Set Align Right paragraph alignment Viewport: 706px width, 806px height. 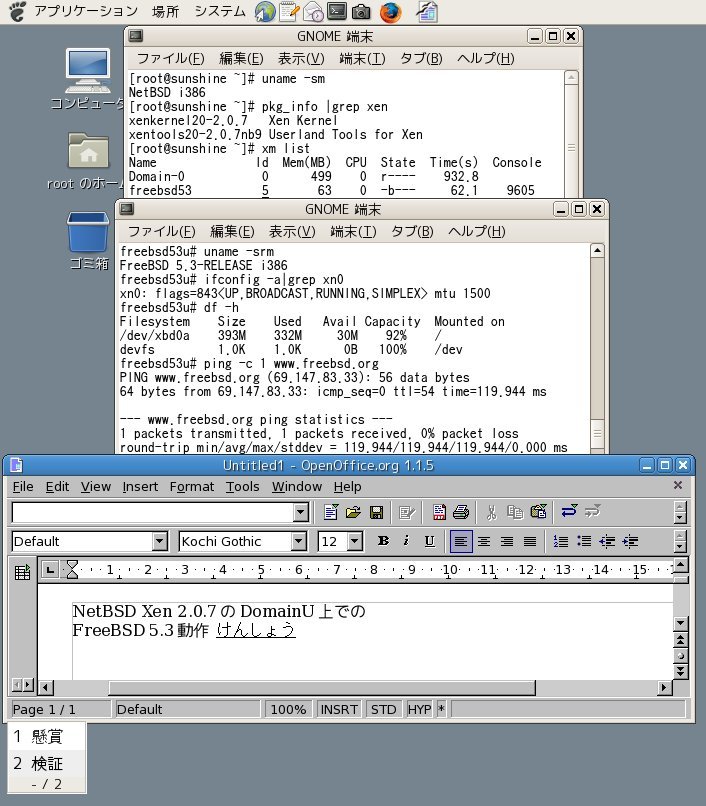pos(507,541)
